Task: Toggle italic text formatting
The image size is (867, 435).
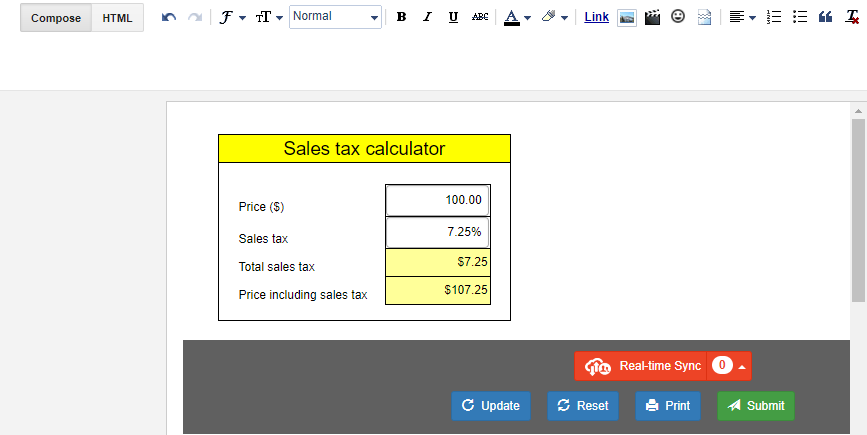Action: [427, 17]
